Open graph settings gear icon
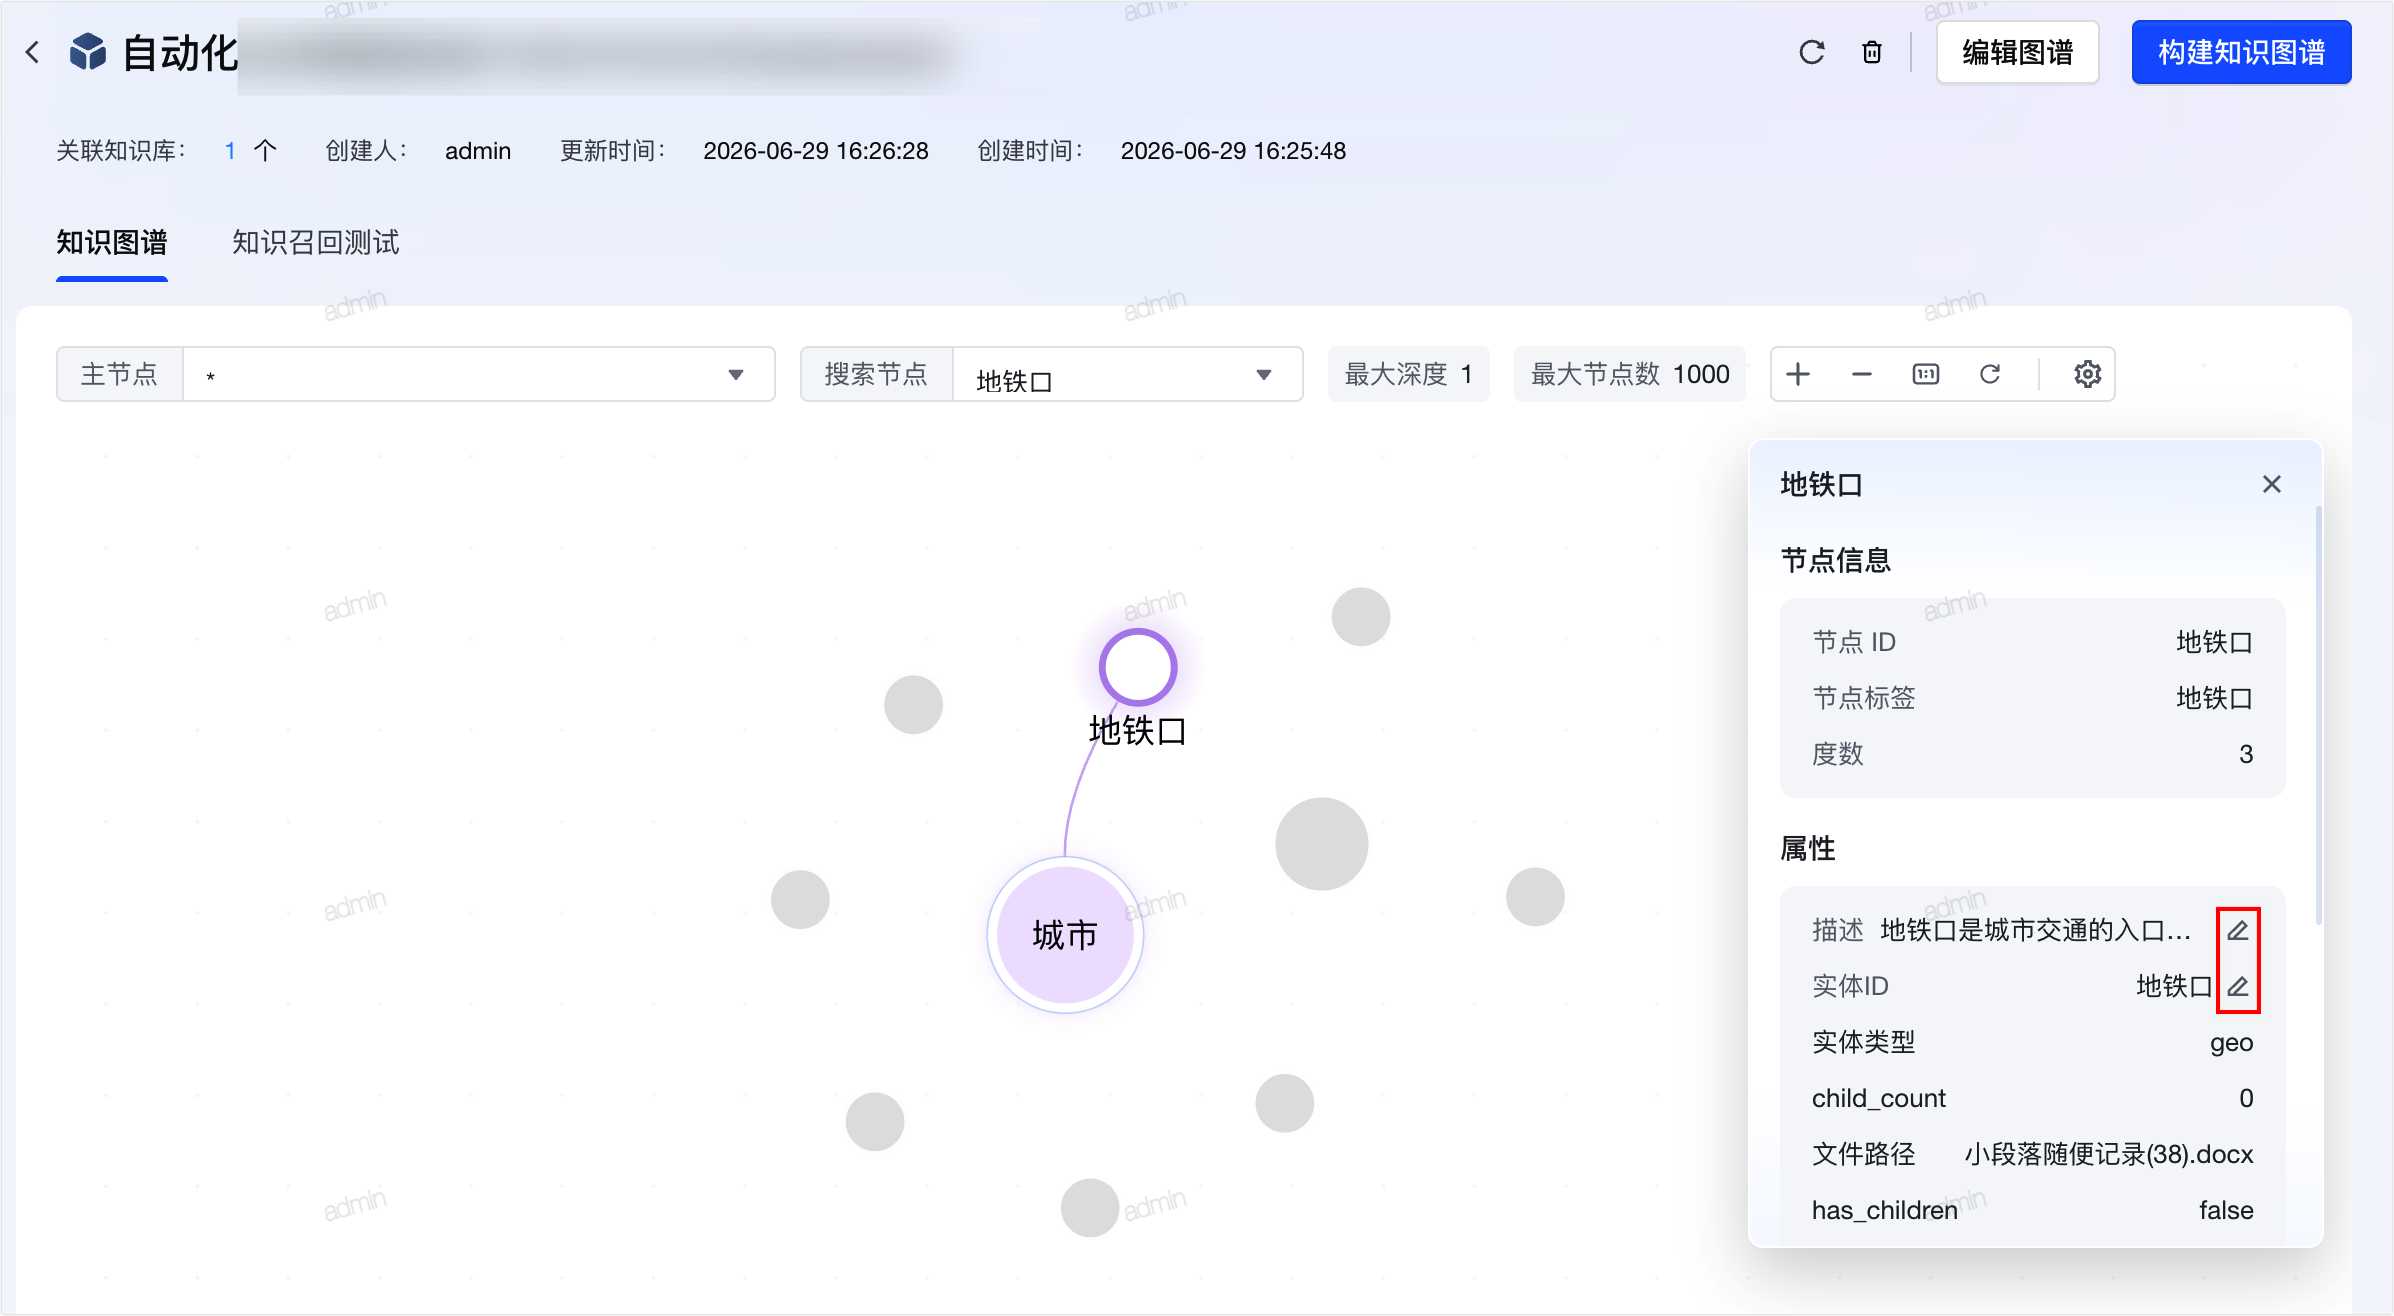 click(x=2088, y=374)
